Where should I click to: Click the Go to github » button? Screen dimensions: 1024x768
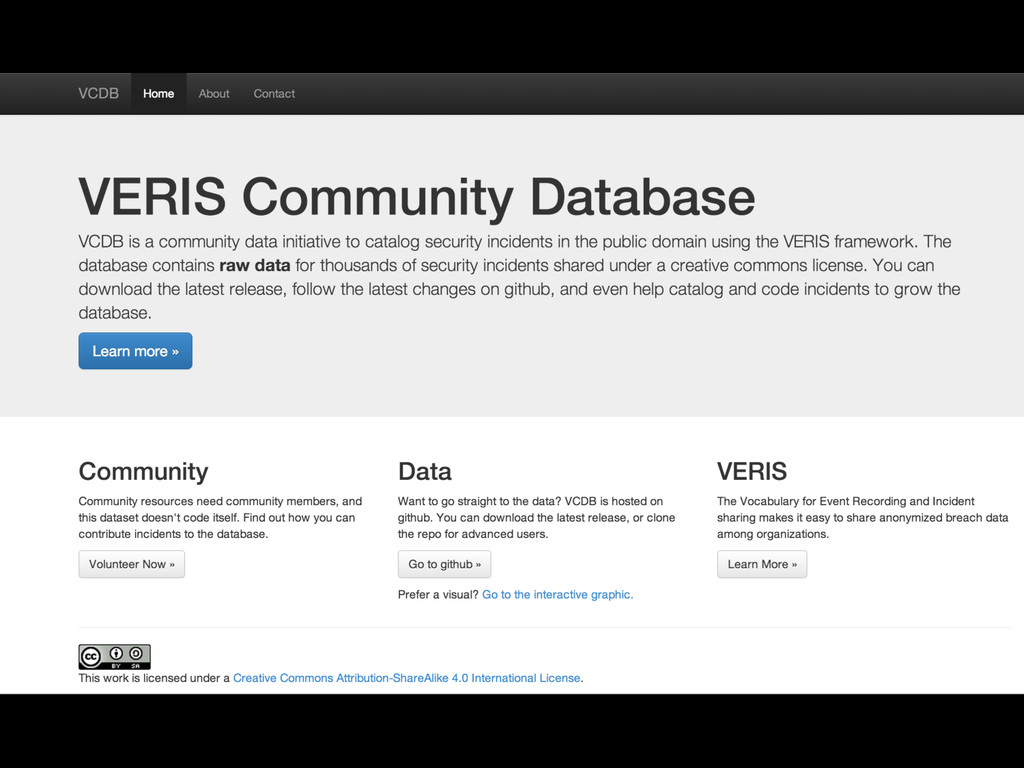click(445, 564)
